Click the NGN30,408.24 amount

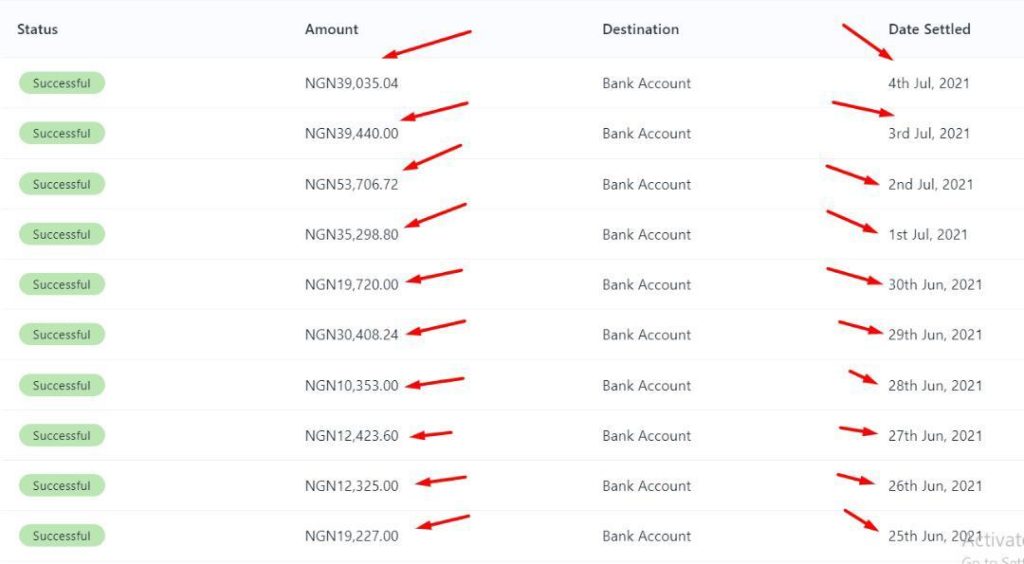(x=351, y=334)
